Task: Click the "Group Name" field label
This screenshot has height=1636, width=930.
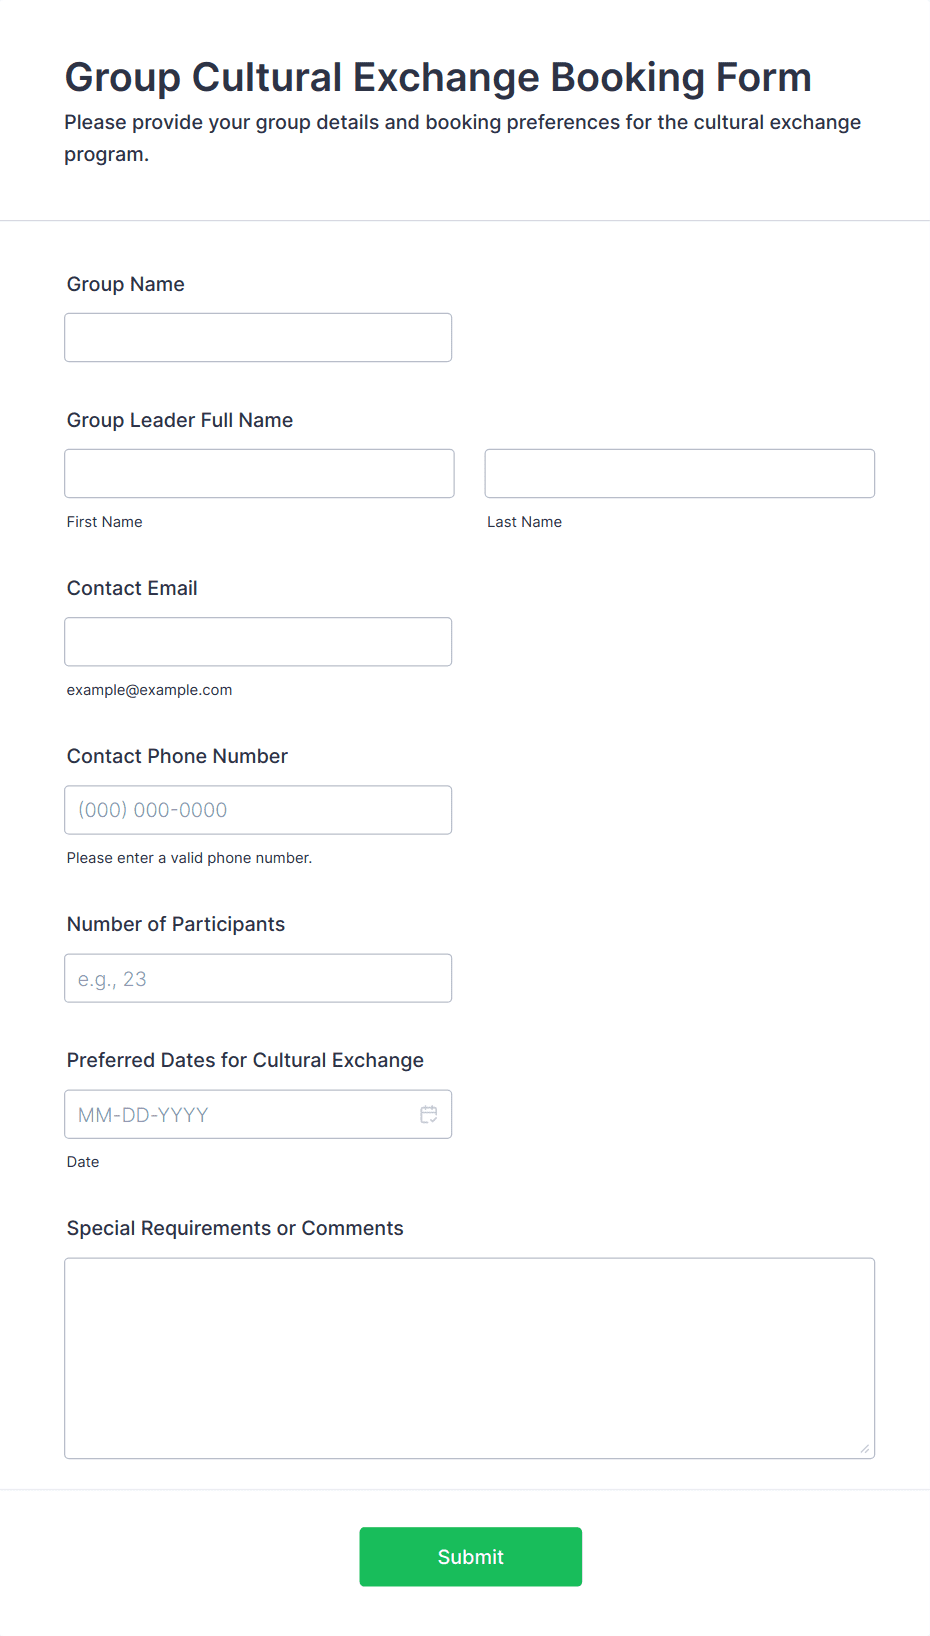Action: 126,284
